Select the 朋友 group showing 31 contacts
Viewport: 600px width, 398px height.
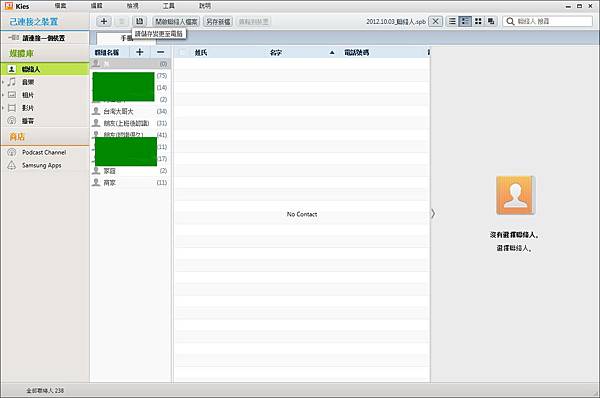tap(130, 123)
